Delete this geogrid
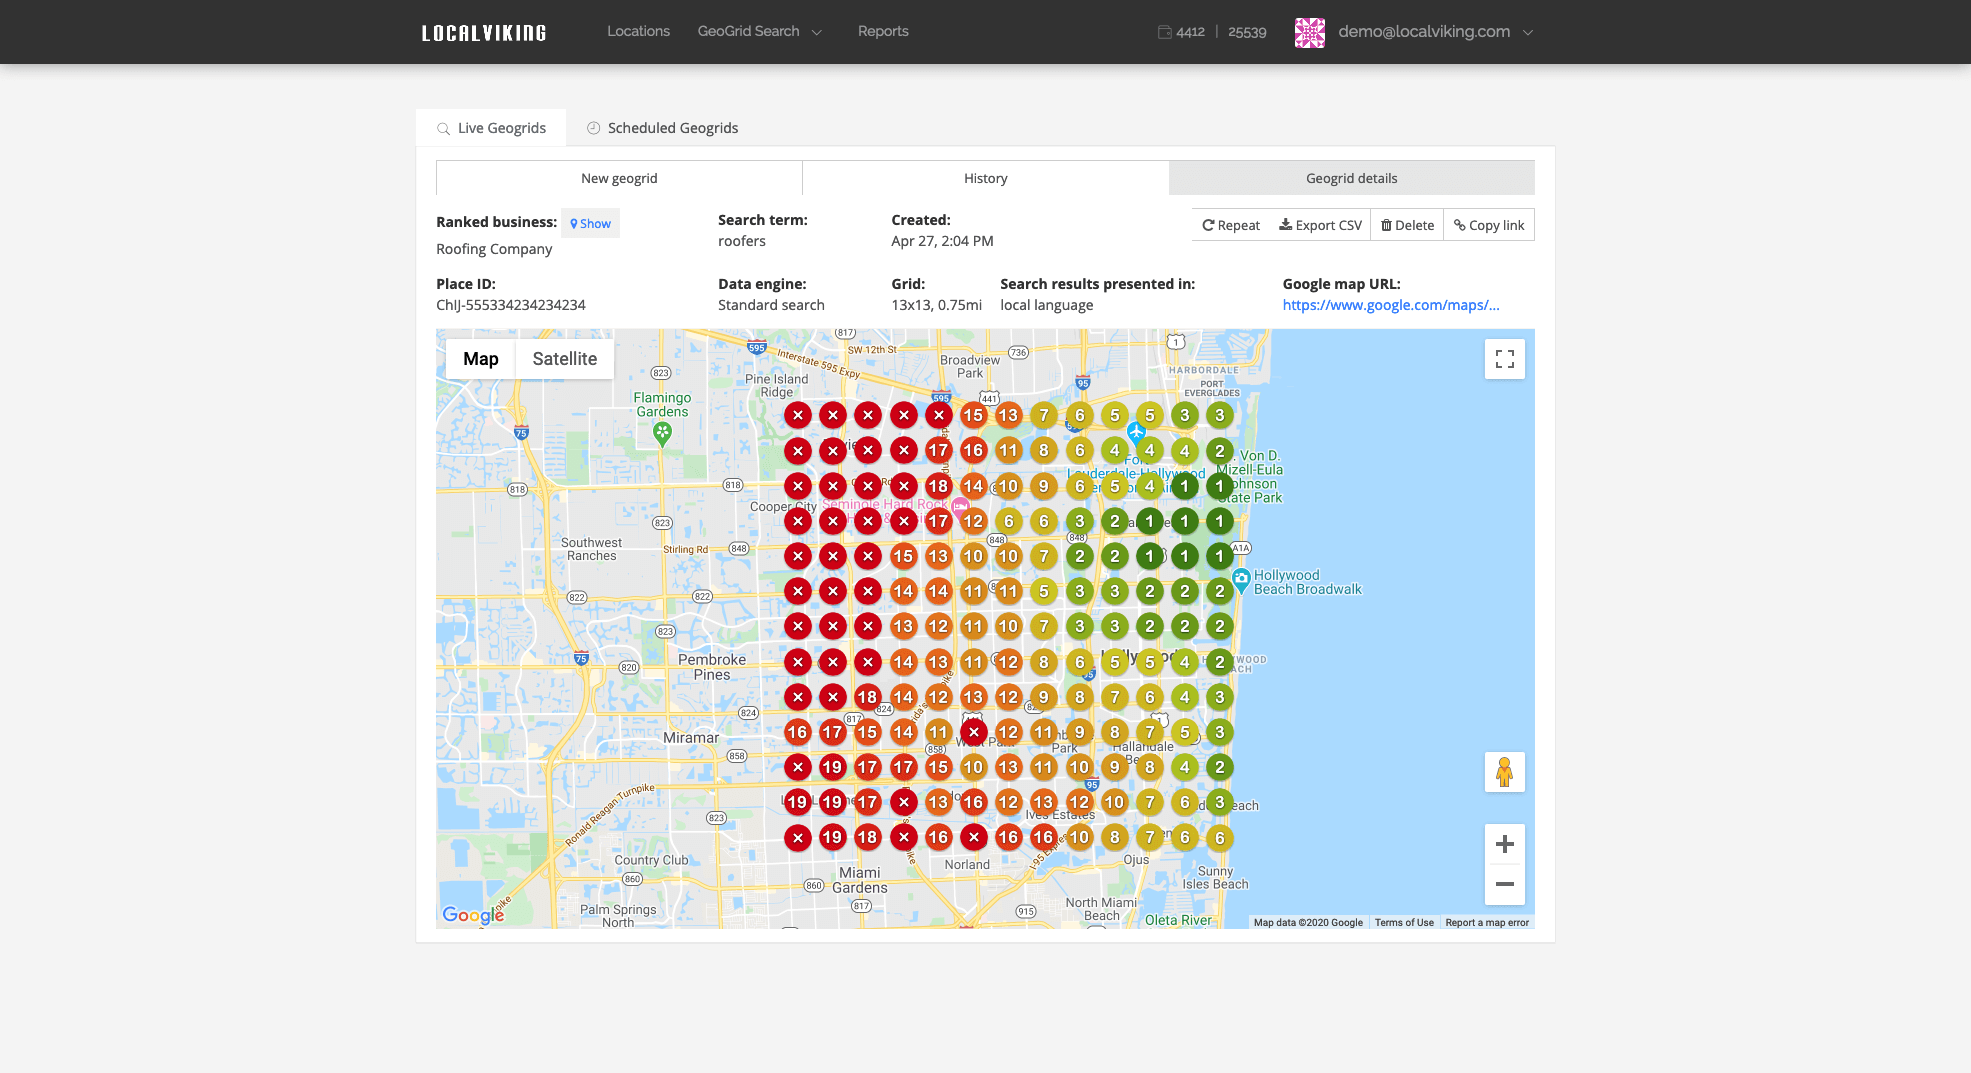The height and width of the screenshot is (1073, 1971). coord(1407,225)
